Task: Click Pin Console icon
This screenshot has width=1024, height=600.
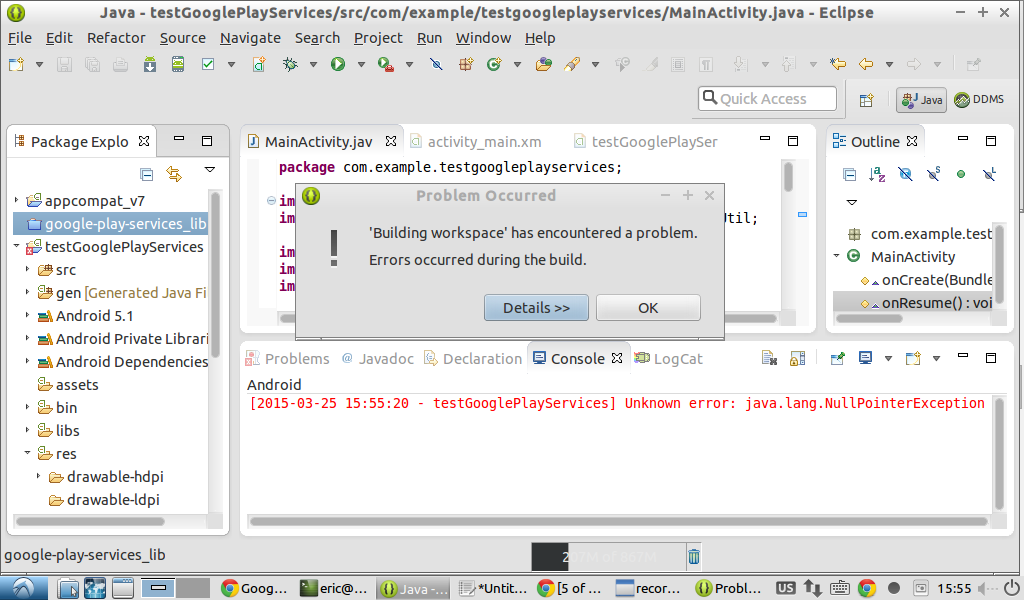Action: (x=837, y=358)
